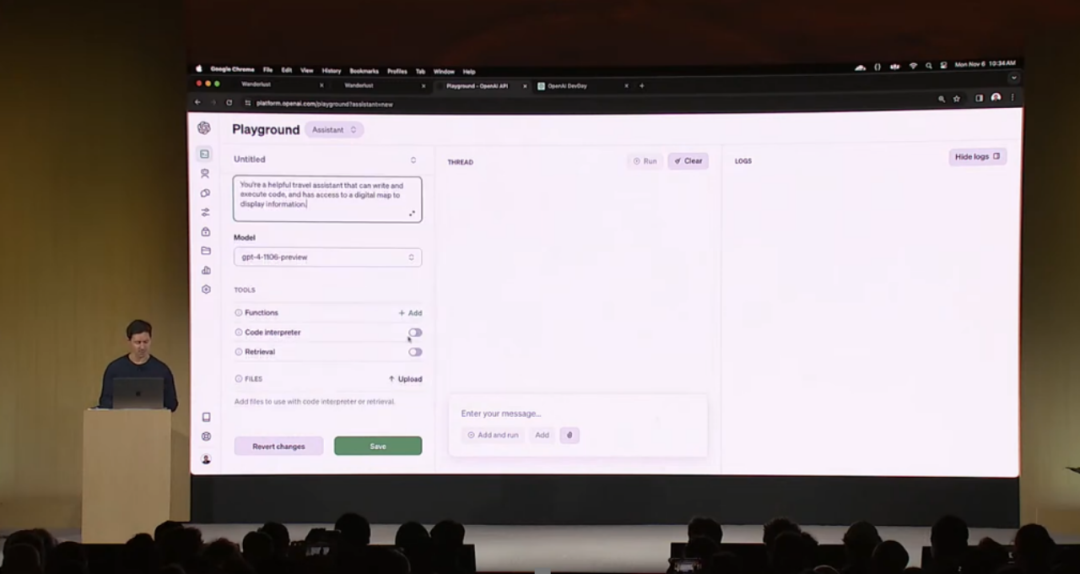The image size is (1080, 574).
Task: Enable the Code interpreter toggle
Action: [415, 333]
